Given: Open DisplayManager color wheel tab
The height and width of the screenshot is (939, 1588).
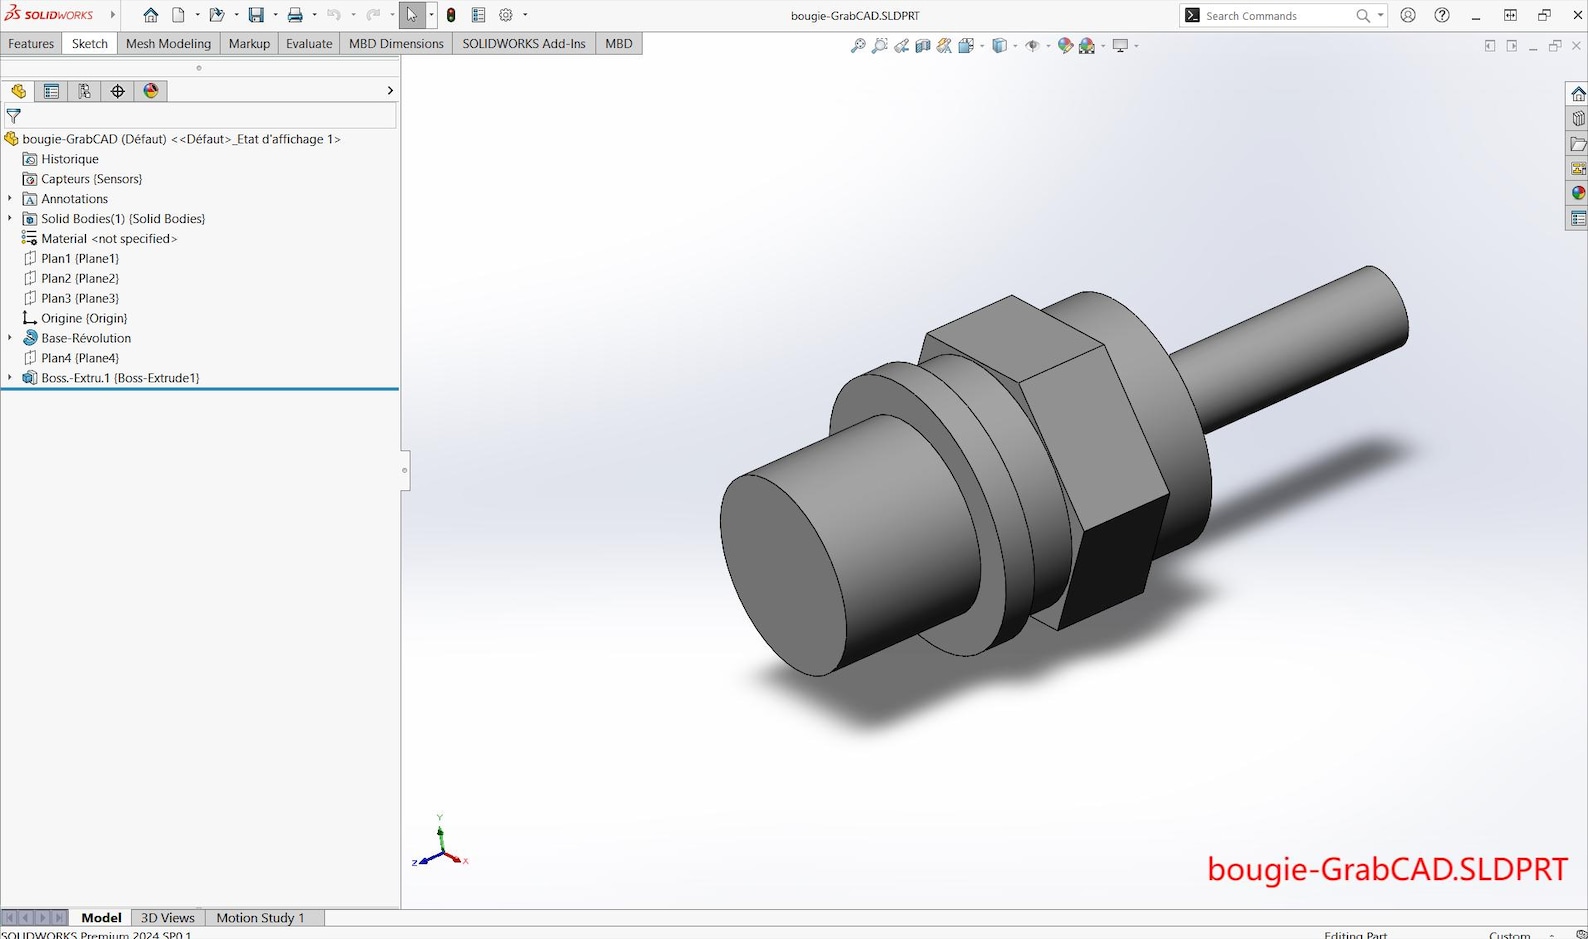Looking at the screenshot, I should click(150, 91).
